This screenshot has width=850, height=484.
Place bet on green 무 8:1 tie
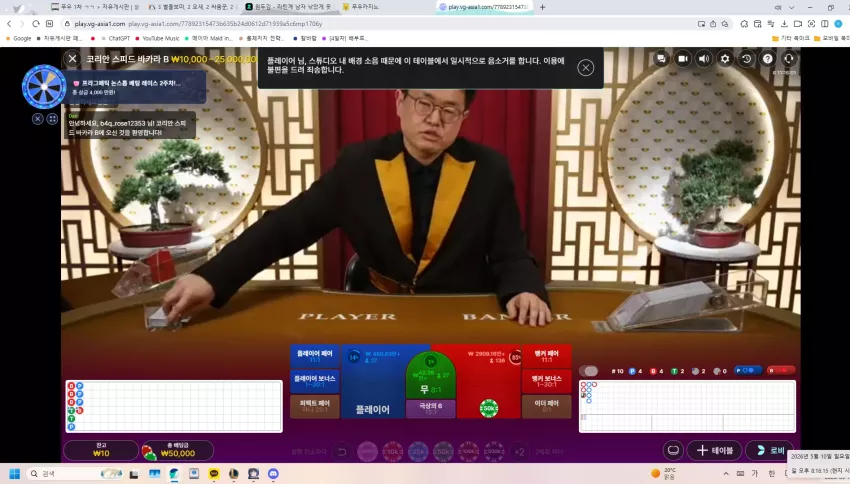click(x=431, y=379)
